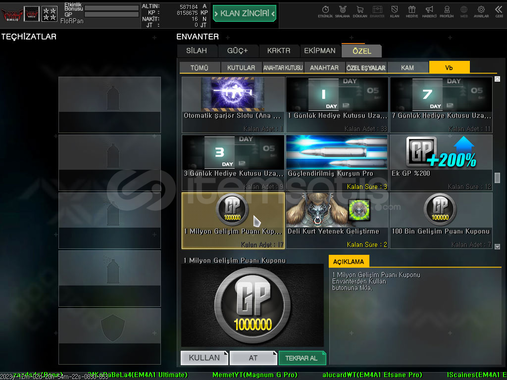Switch to the EKİPMAN inventory tab
The width and height of the screenshot is (507, 380).
pyautogui.click(x=320, y=51)
